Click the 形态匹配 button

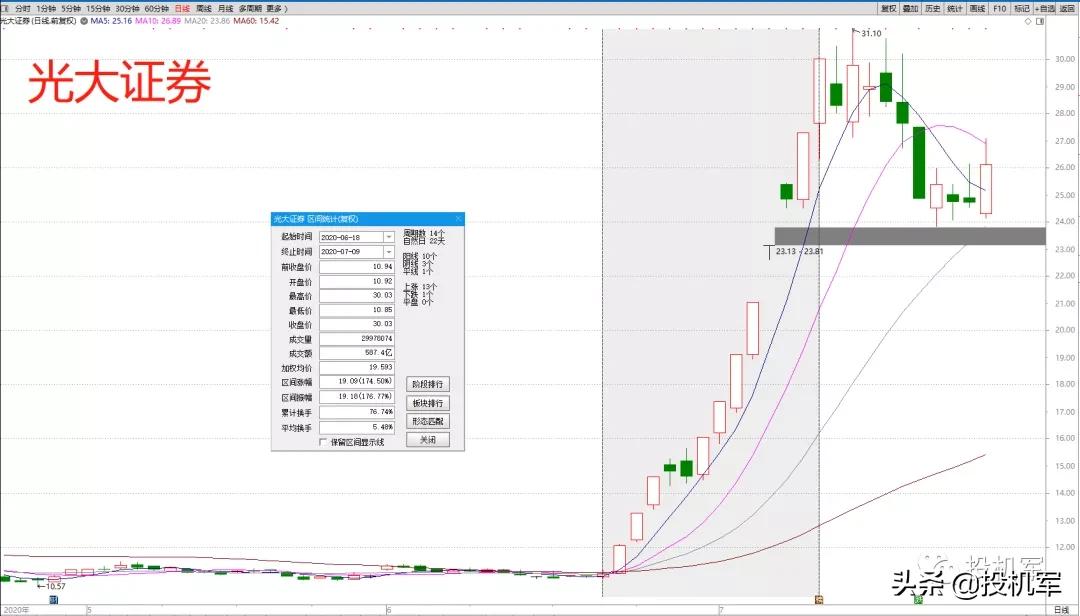tap(428, 421)
